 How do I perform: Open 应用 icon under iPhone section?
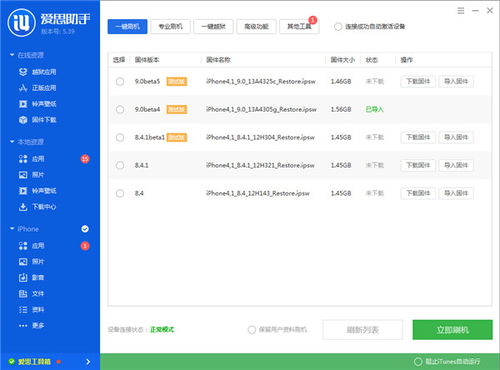click(23, 246)
